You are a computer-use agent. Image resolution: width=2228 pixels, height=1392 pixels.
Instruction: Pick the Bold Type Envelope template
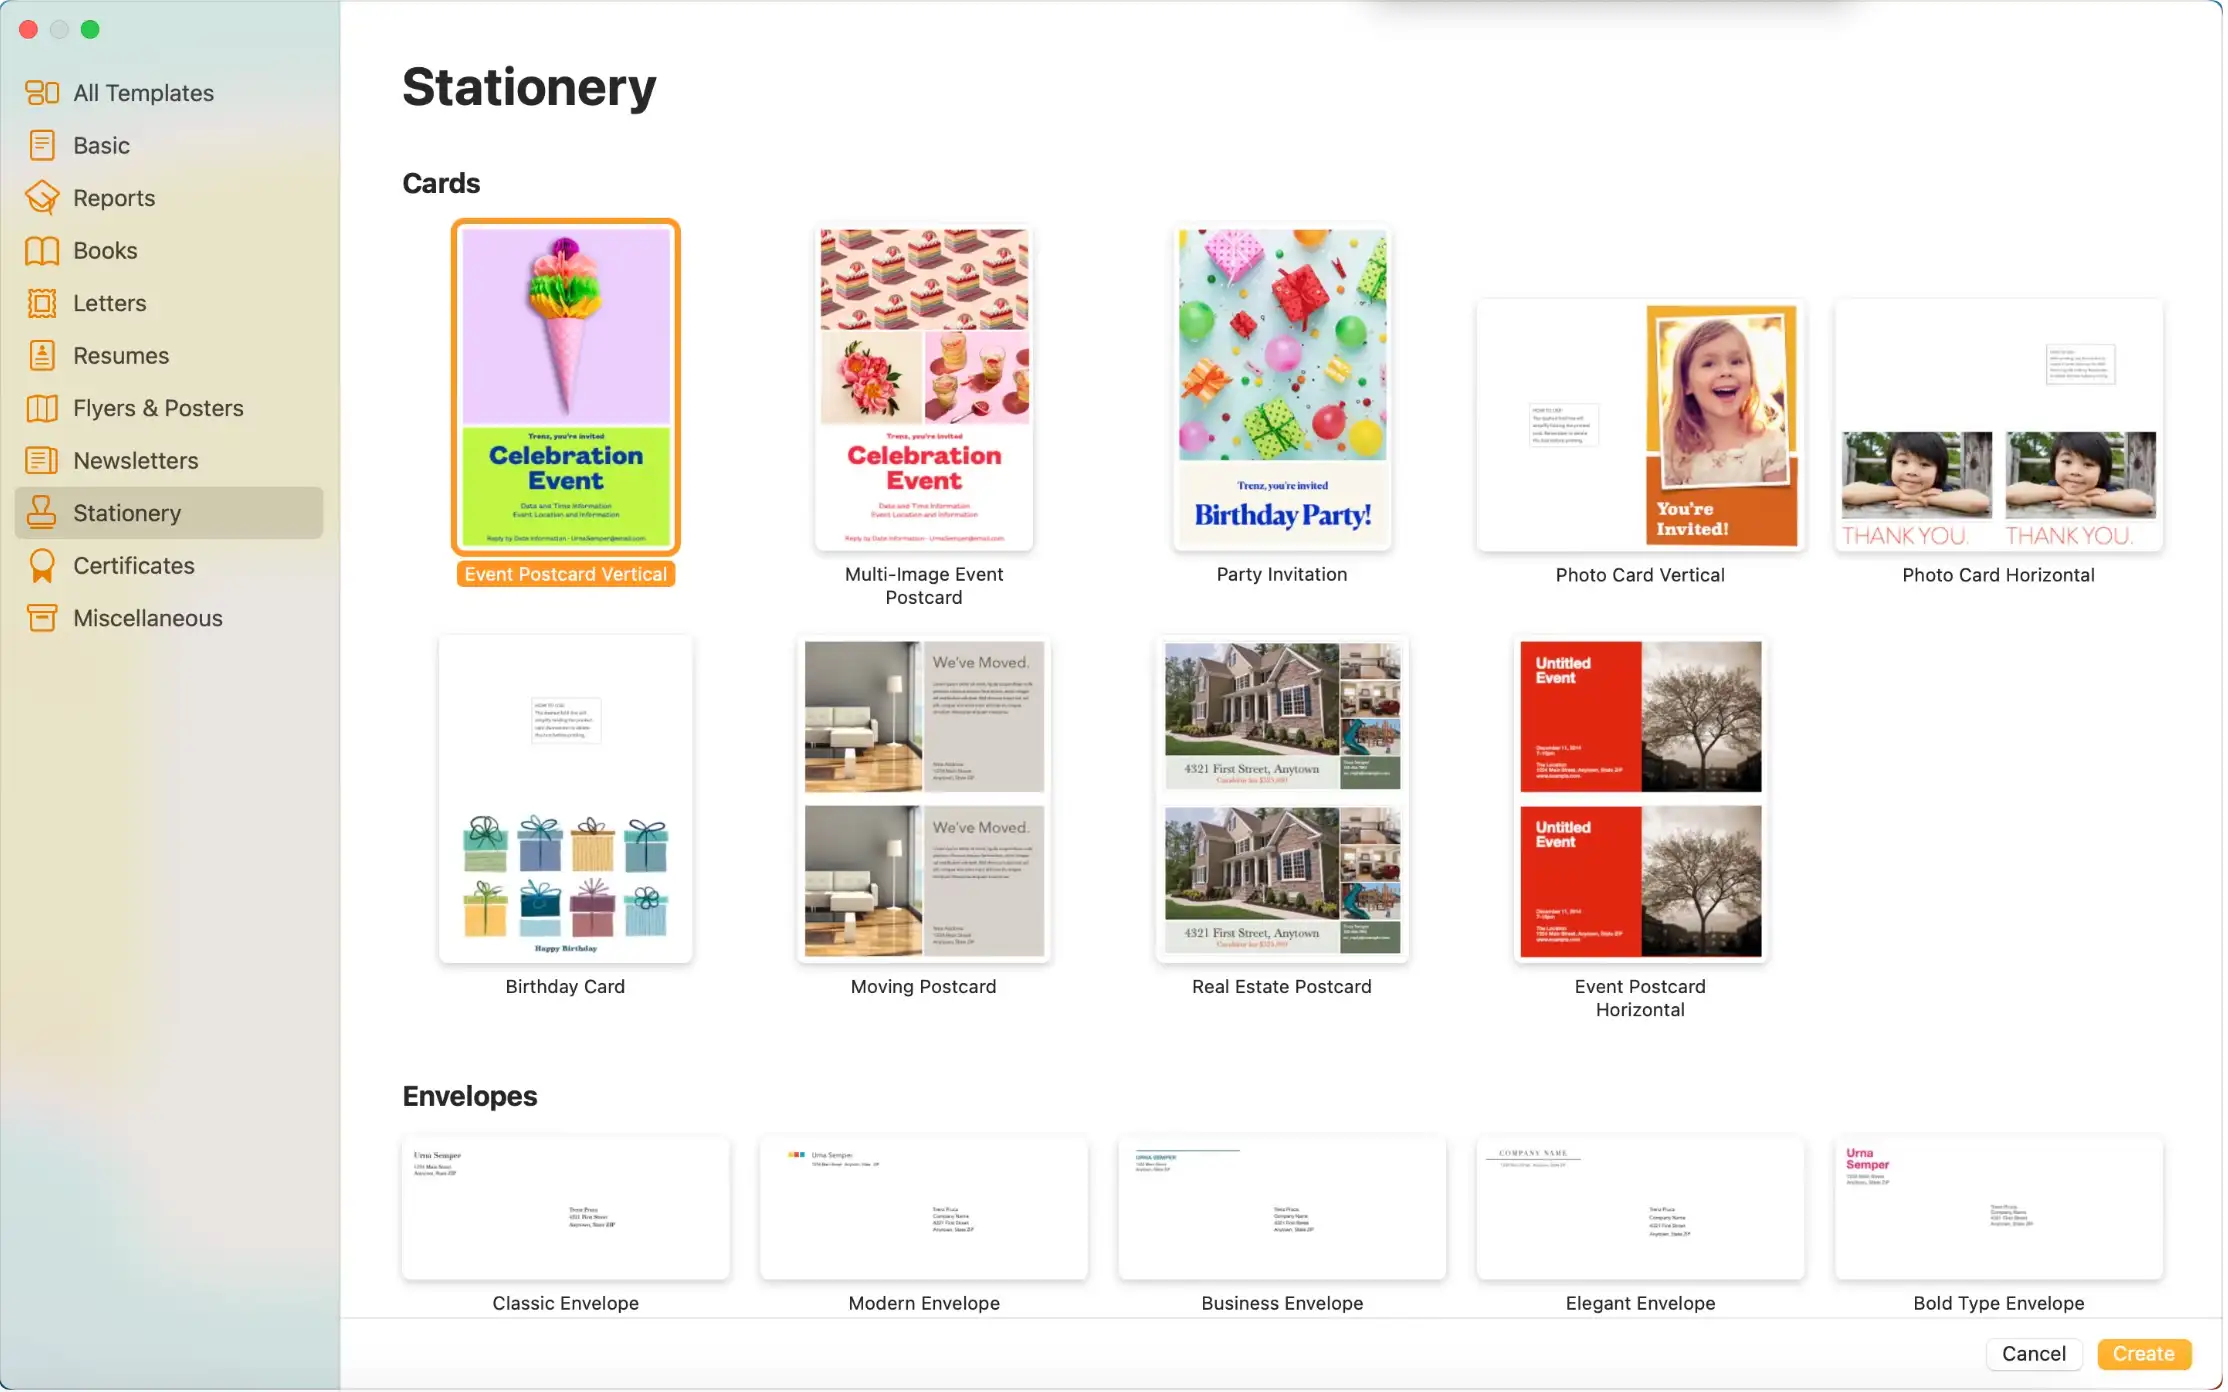point(2001,1210)
